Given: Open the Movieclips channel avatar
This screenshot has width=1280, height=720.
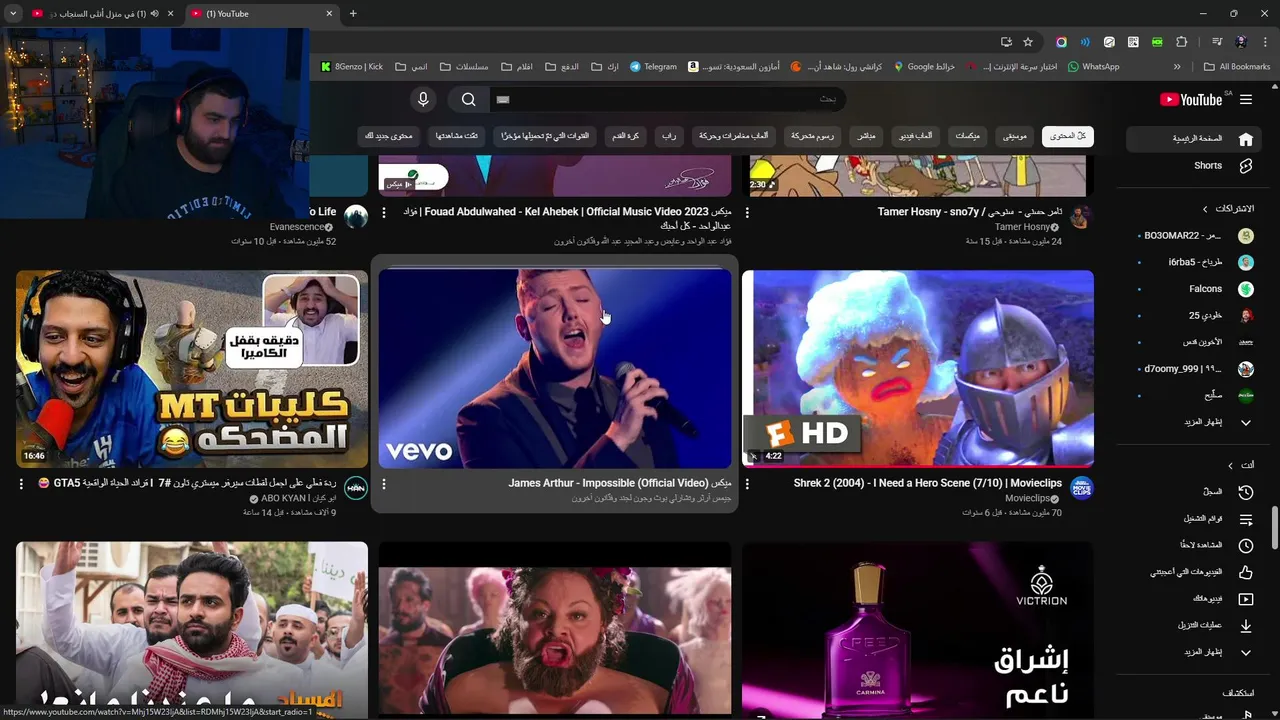Looking at the screenshot, I should click(1081, 488).
